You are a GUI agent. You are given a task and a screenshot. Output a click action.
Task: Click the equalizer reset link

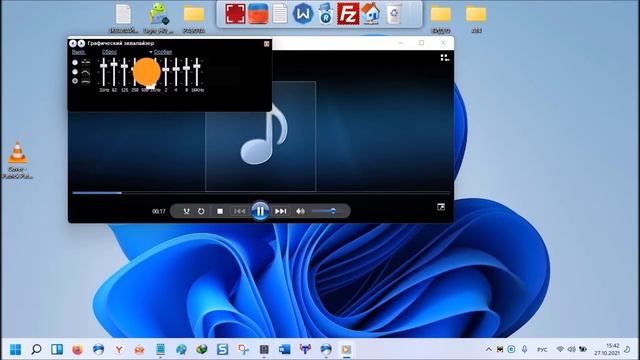point(109,52)
